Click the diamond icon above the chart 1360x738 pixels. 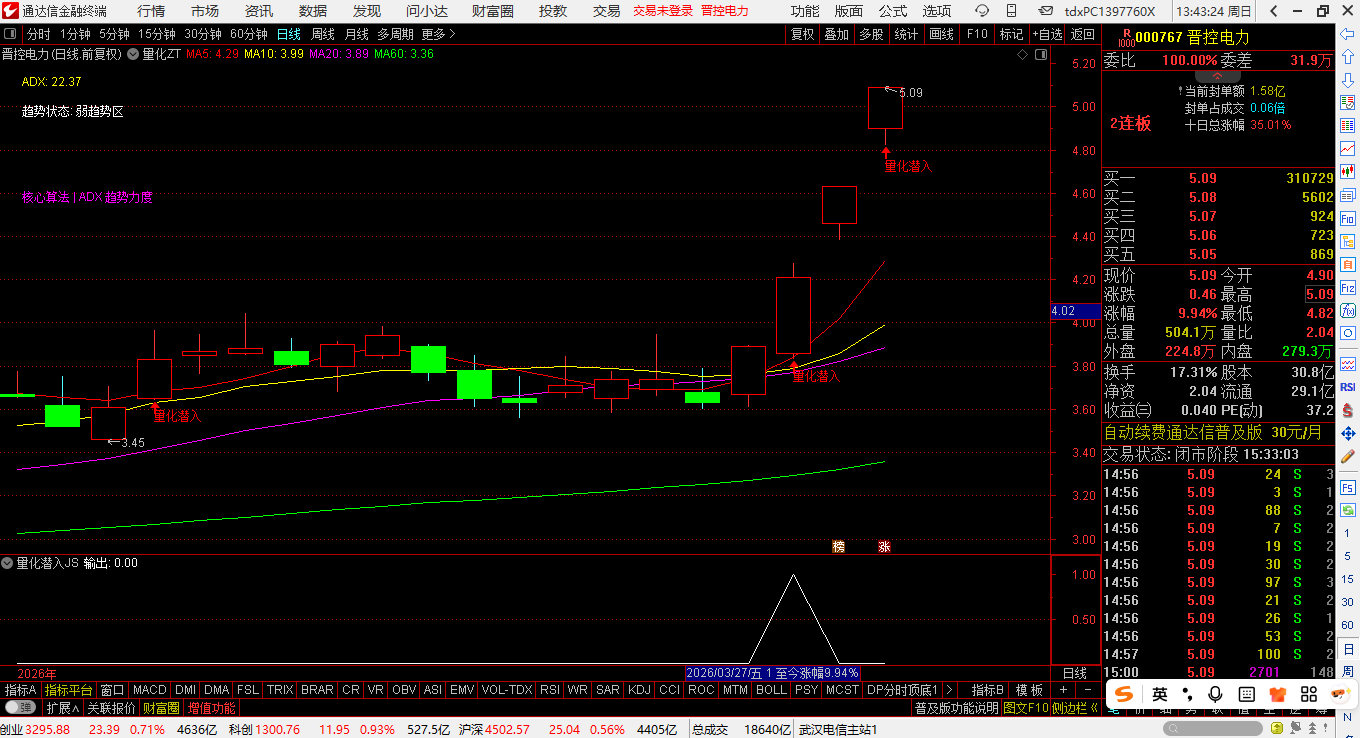pos(1023,55)
